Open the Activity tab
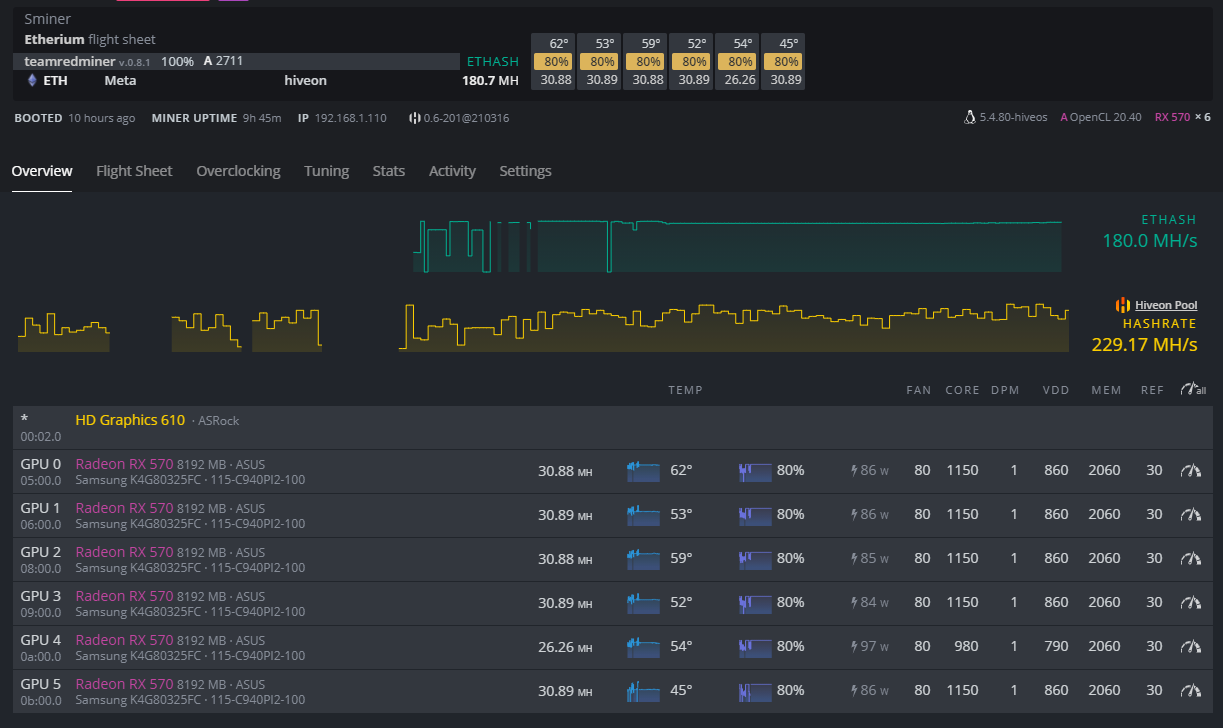The image size is (1223, 728). (452, 171)
